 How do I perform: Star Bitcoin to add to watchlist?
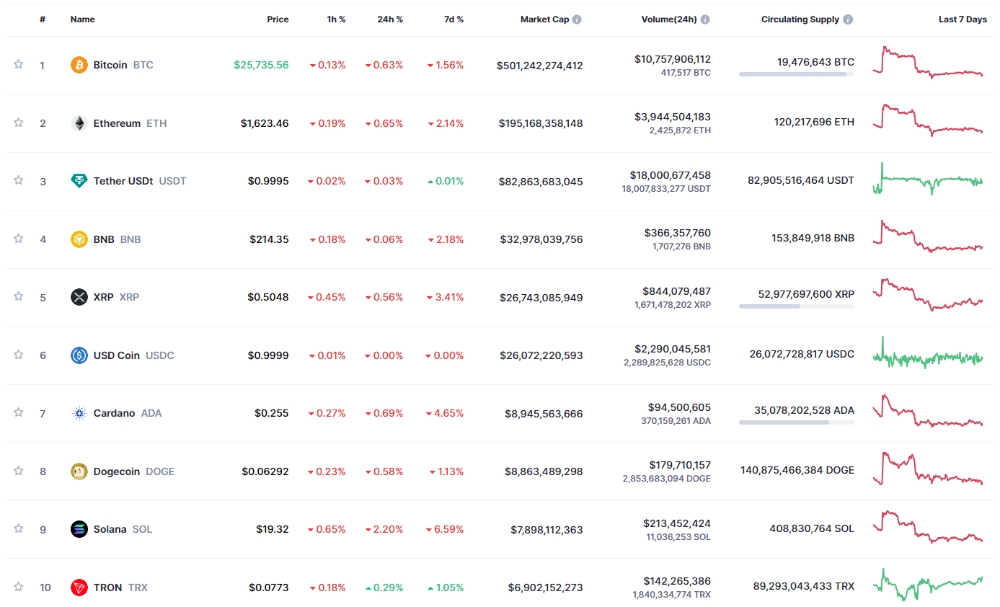click(x=18, y=65)
